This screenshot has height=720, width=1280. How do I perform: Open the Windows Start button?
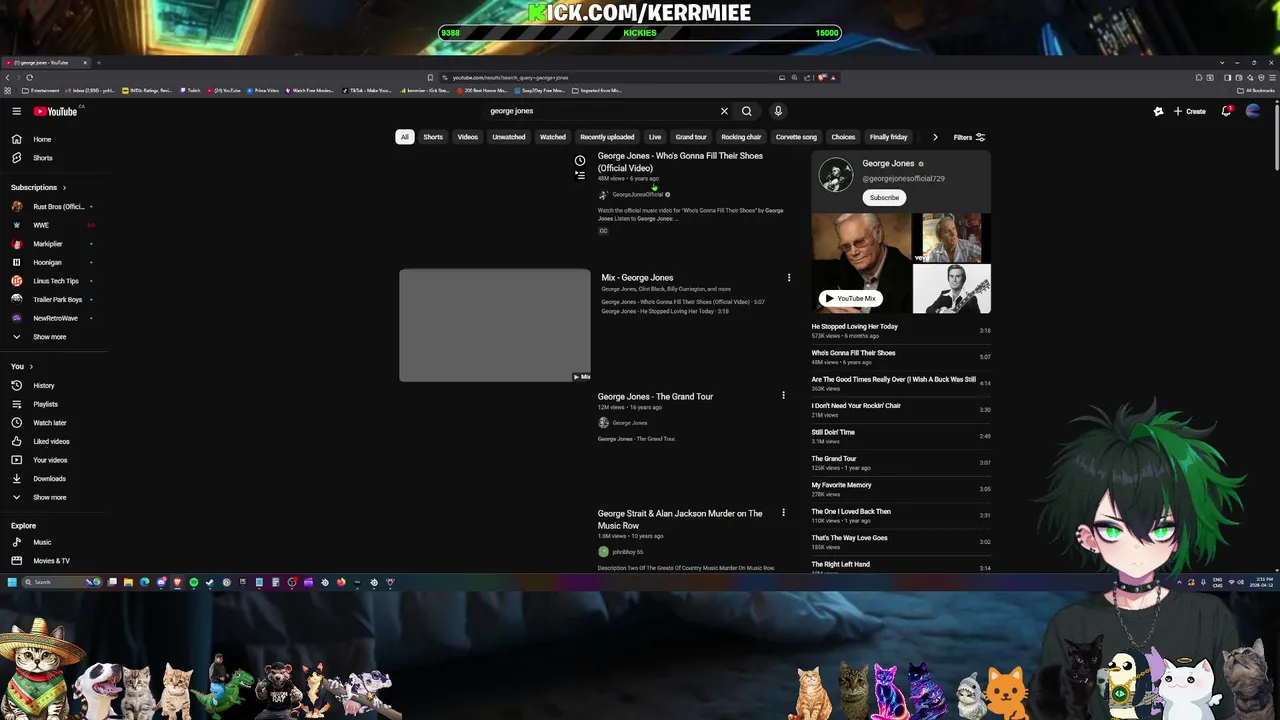click(12, 582)
